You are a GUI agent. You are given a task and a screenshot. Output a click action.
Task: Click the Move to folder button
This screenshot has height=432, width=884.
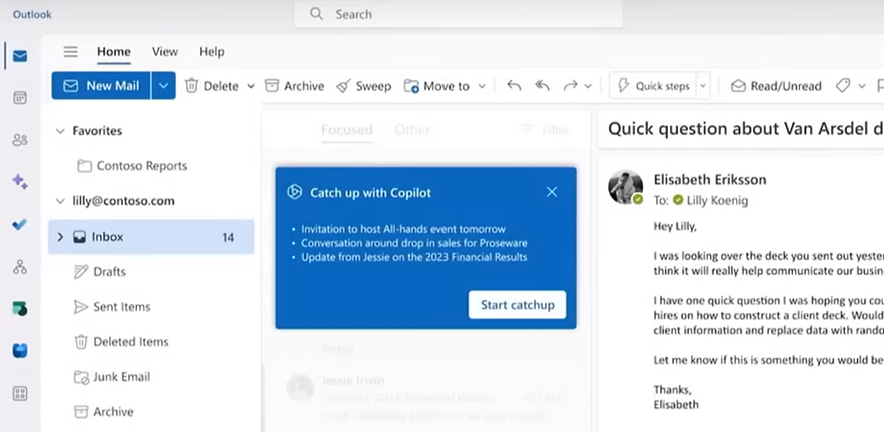click(437, 86)
